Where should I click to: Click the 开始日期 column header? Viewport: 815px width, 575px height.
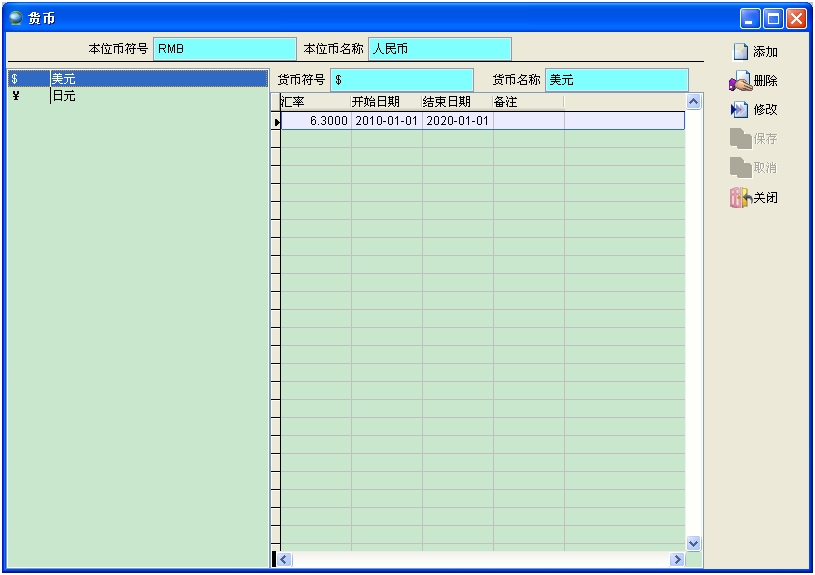(x=386, y=102)
